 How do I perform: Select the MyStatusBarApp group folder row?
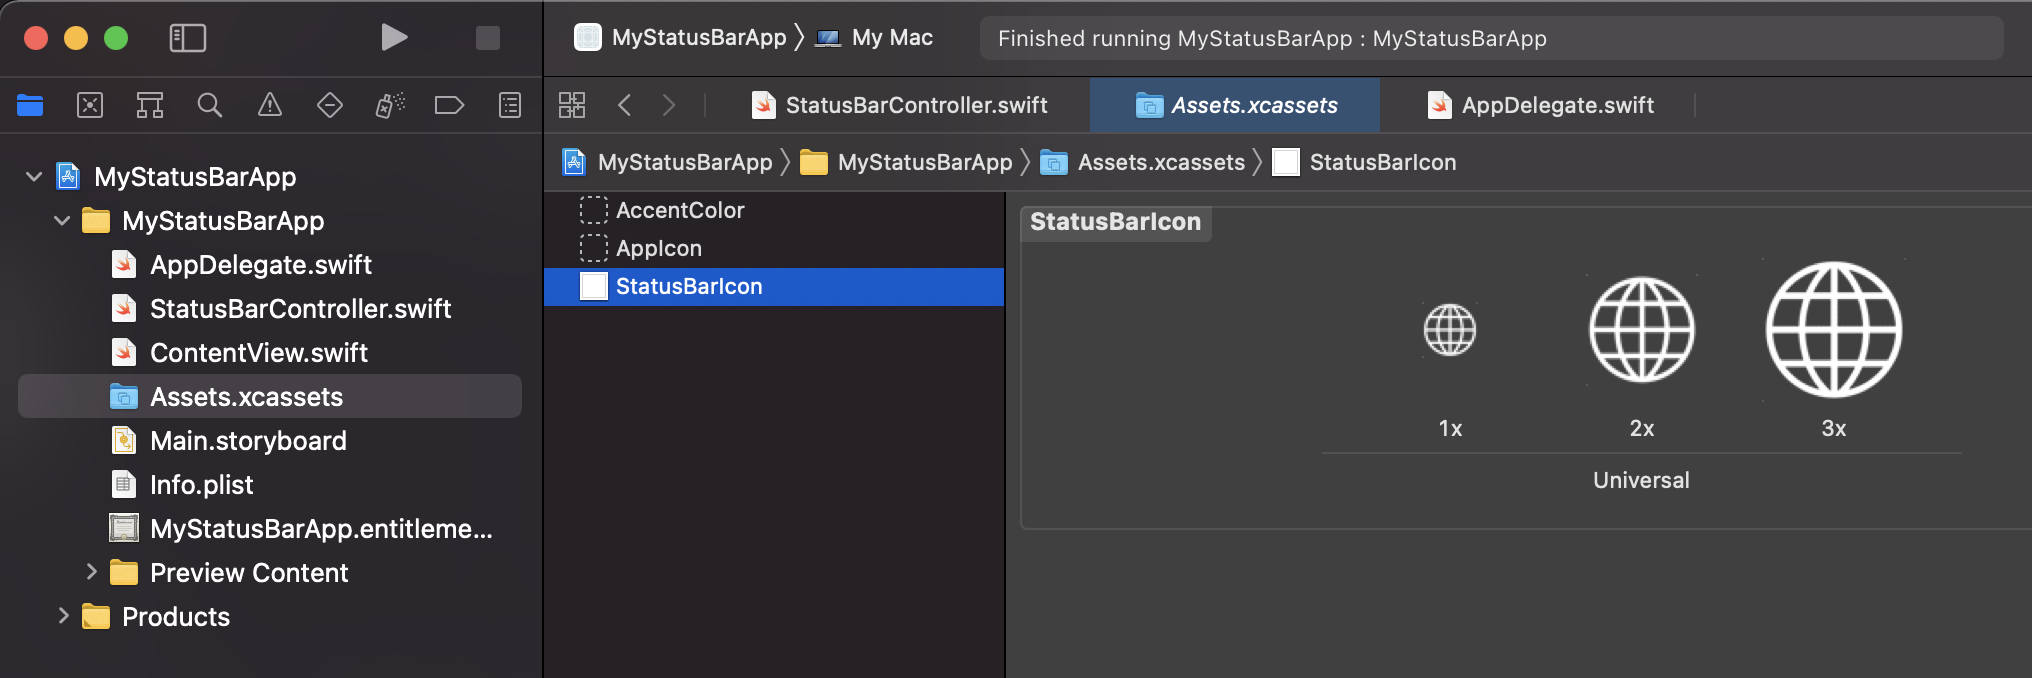tap(204, 221)
